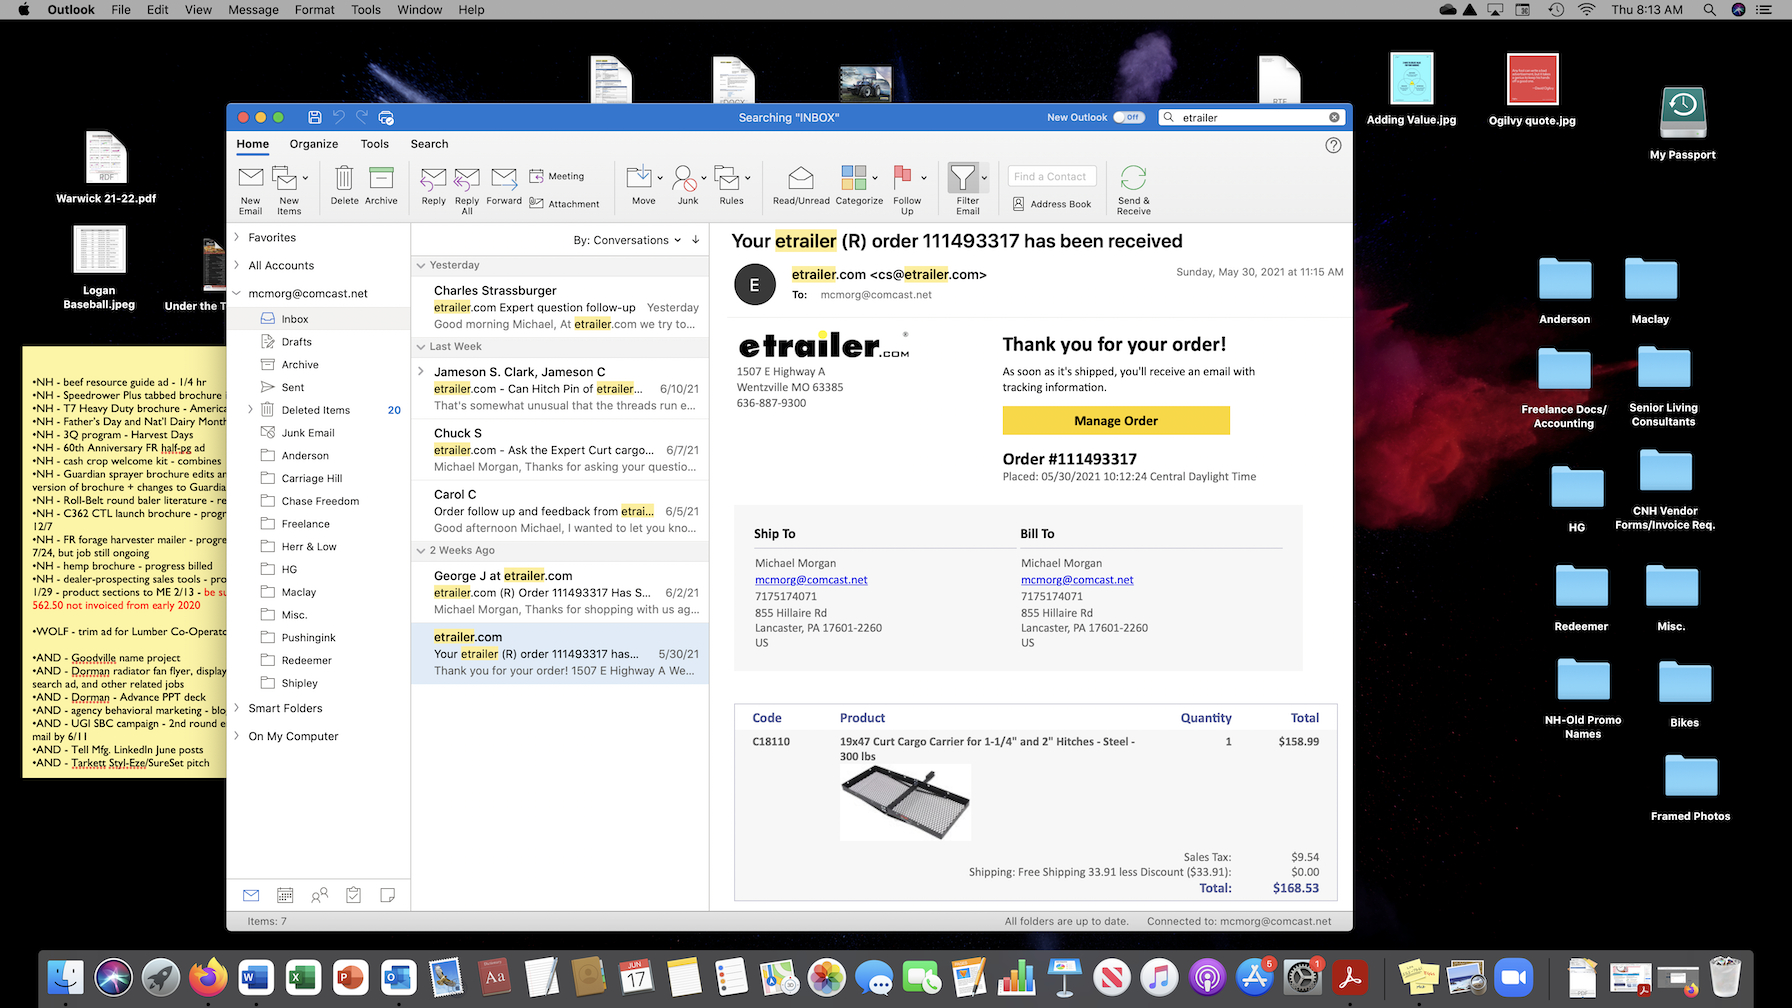The width and height of the screenshot is (1792, 1008).
Task: Clear the etrailer search field
Action: point(1334,117)
